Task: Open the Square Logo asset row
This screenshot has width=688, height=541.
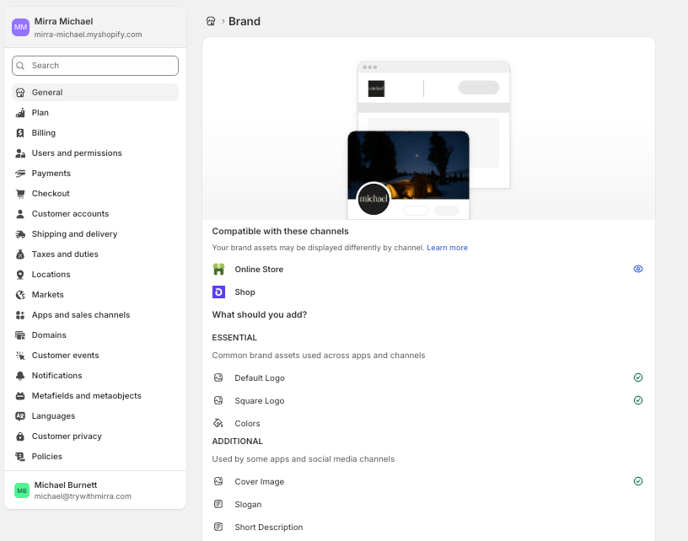Action: [428, 401]
